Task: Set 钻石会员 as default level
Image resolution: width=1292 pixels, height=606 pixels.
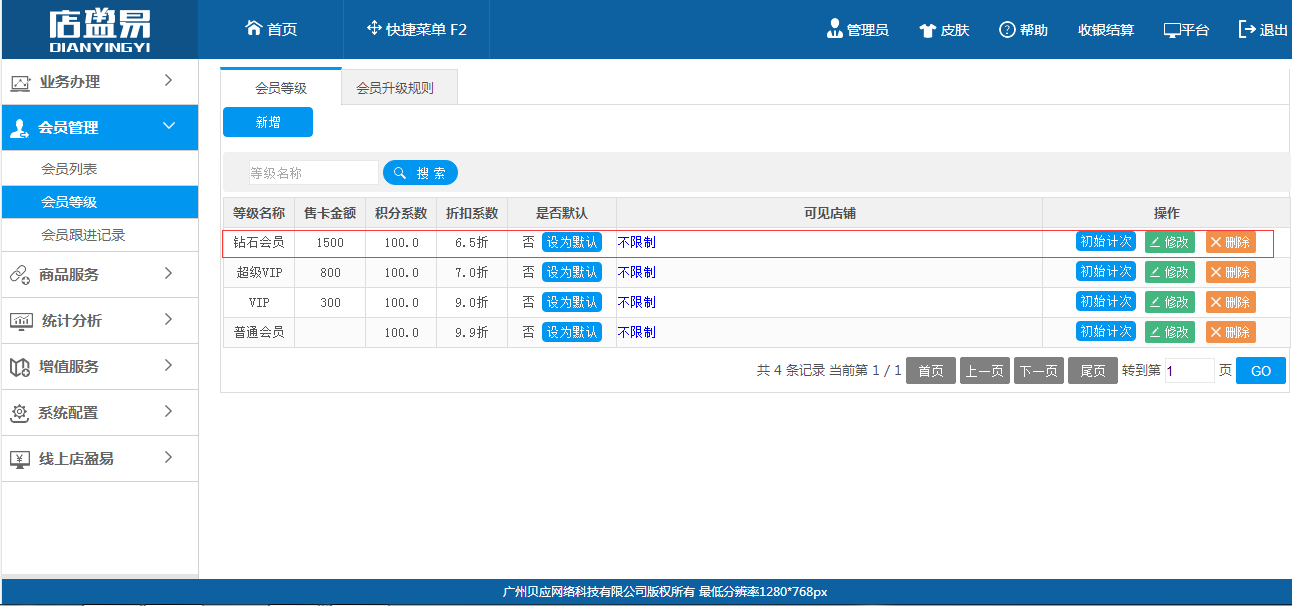Action: click(572, 242)
